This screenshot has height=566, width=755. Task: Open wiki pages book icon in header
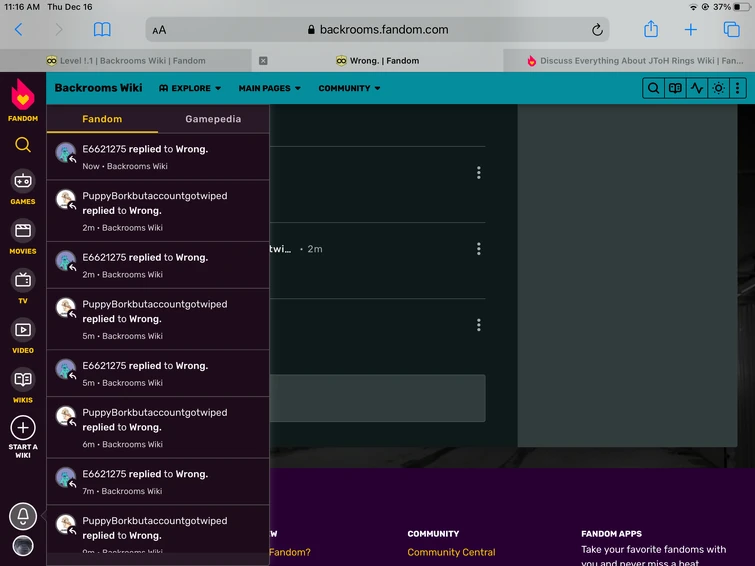675,88
